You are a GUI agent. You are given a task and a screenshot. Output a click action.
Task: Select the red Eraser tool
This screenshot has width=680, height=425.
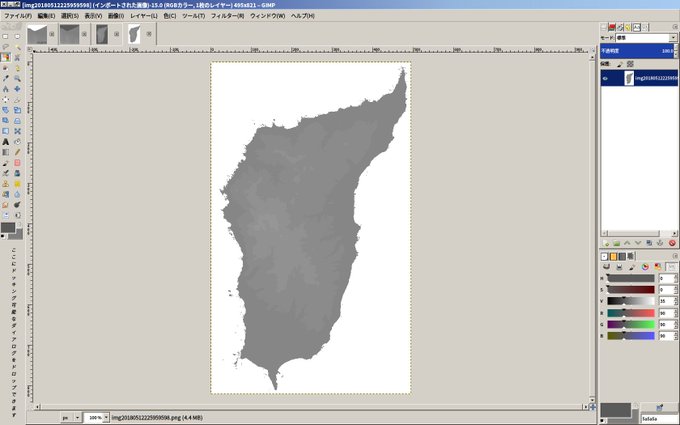pyautogui.click(x=17, y=163)
